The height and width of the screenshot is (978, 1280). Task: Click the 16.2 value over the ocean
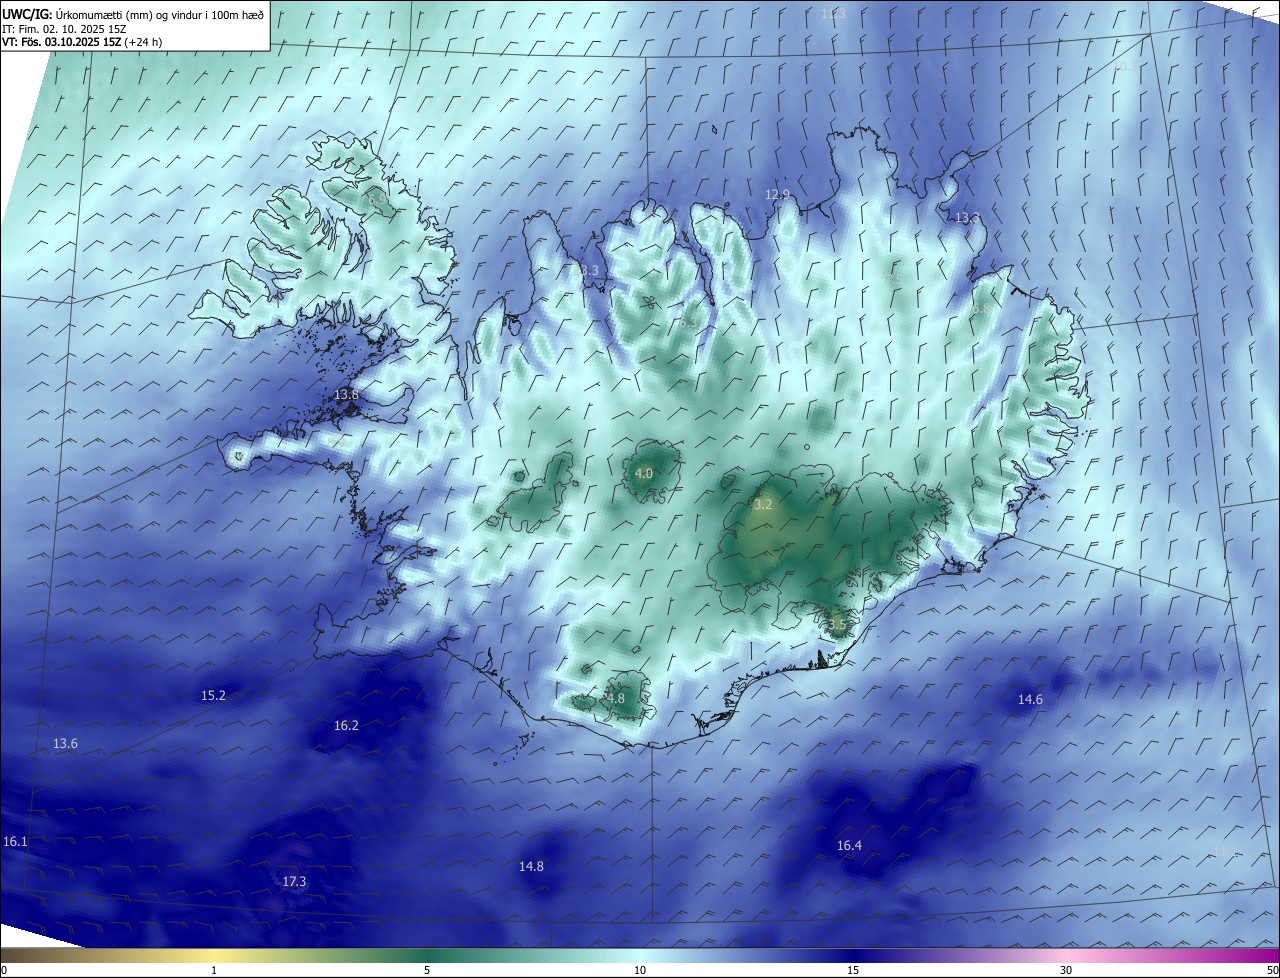pyautogui.click(x=346, y=725)
